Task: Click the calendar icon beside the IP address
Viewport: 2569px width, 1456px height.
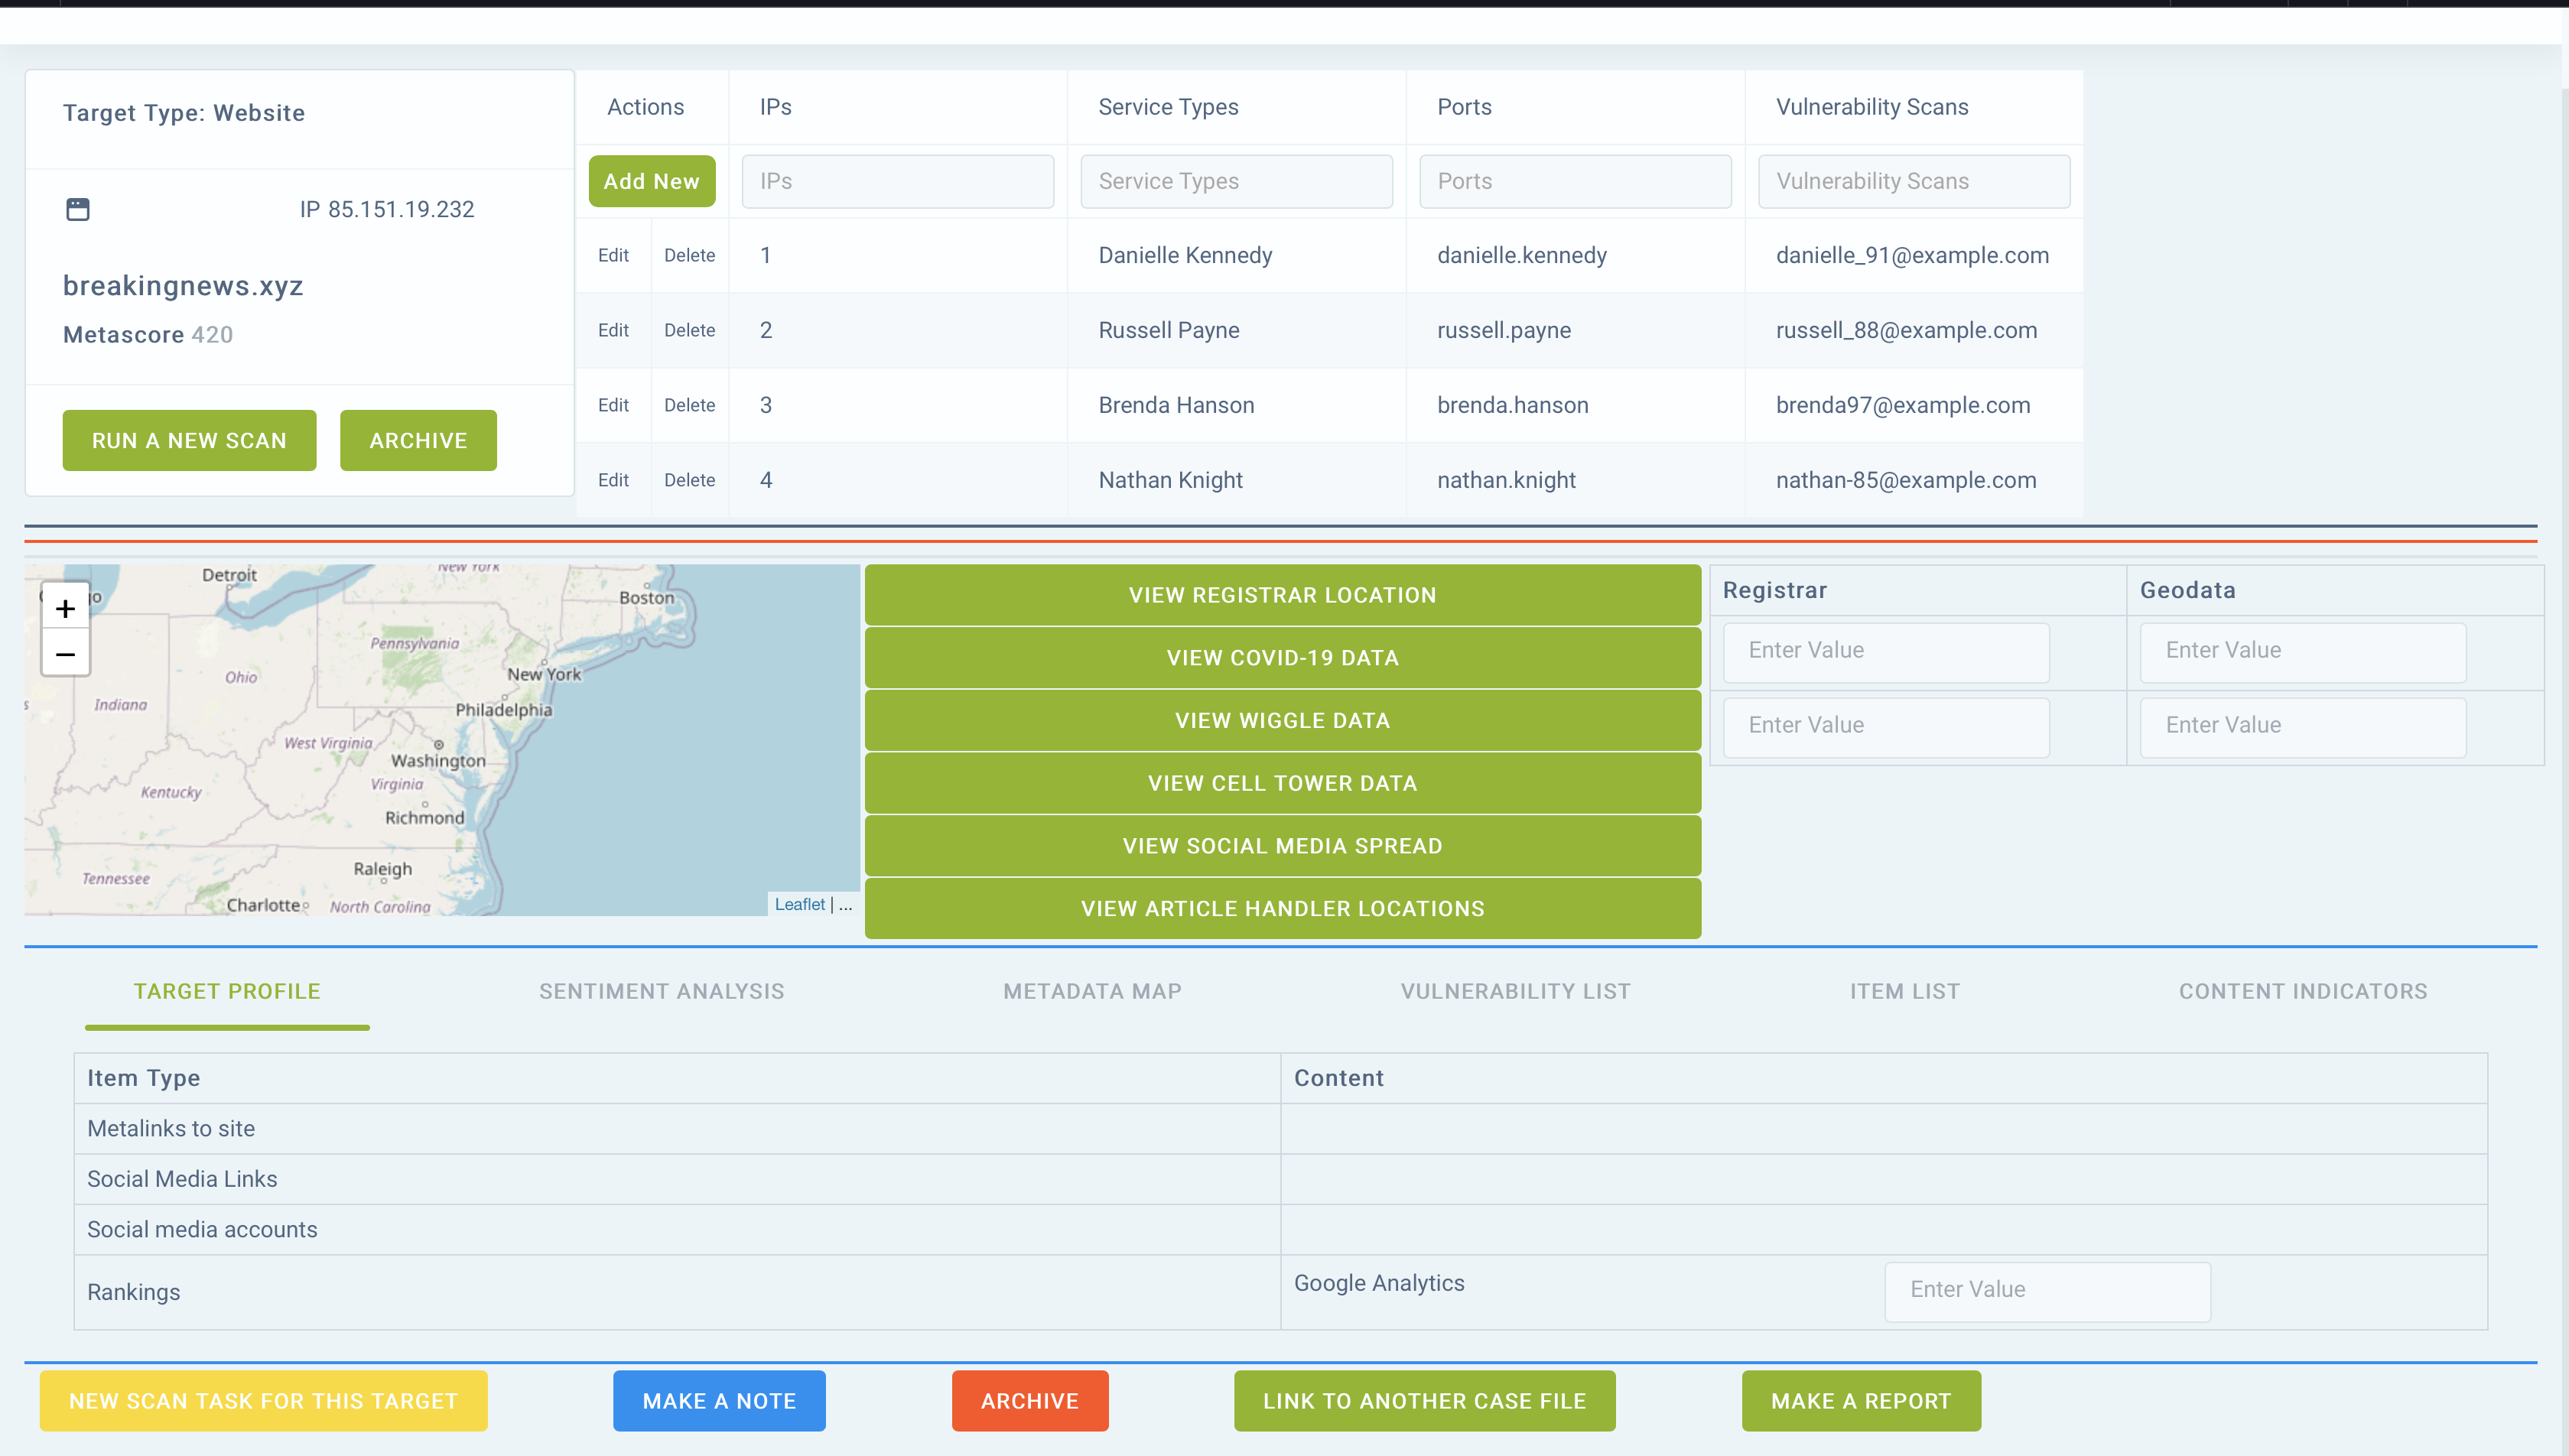Action: tap(77, 209)
